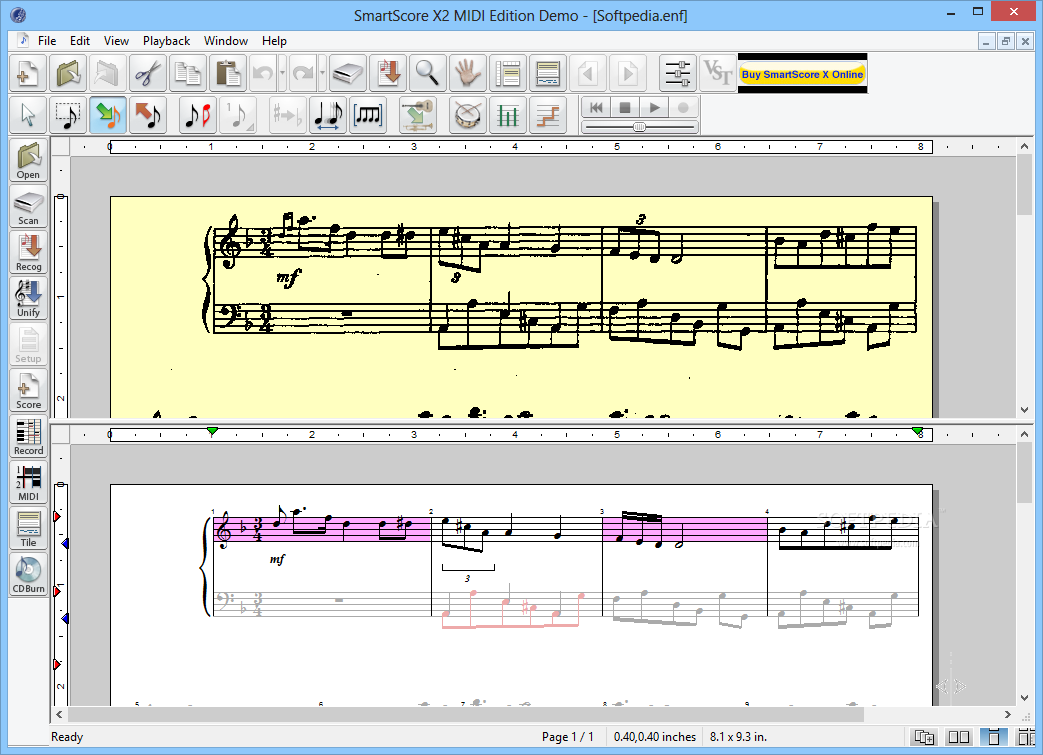Image resolution: width=1043 pixels, height=755 pixels.
Task: Click the top red staff marker on vertical ruler
Action: [x=57, y=516]
